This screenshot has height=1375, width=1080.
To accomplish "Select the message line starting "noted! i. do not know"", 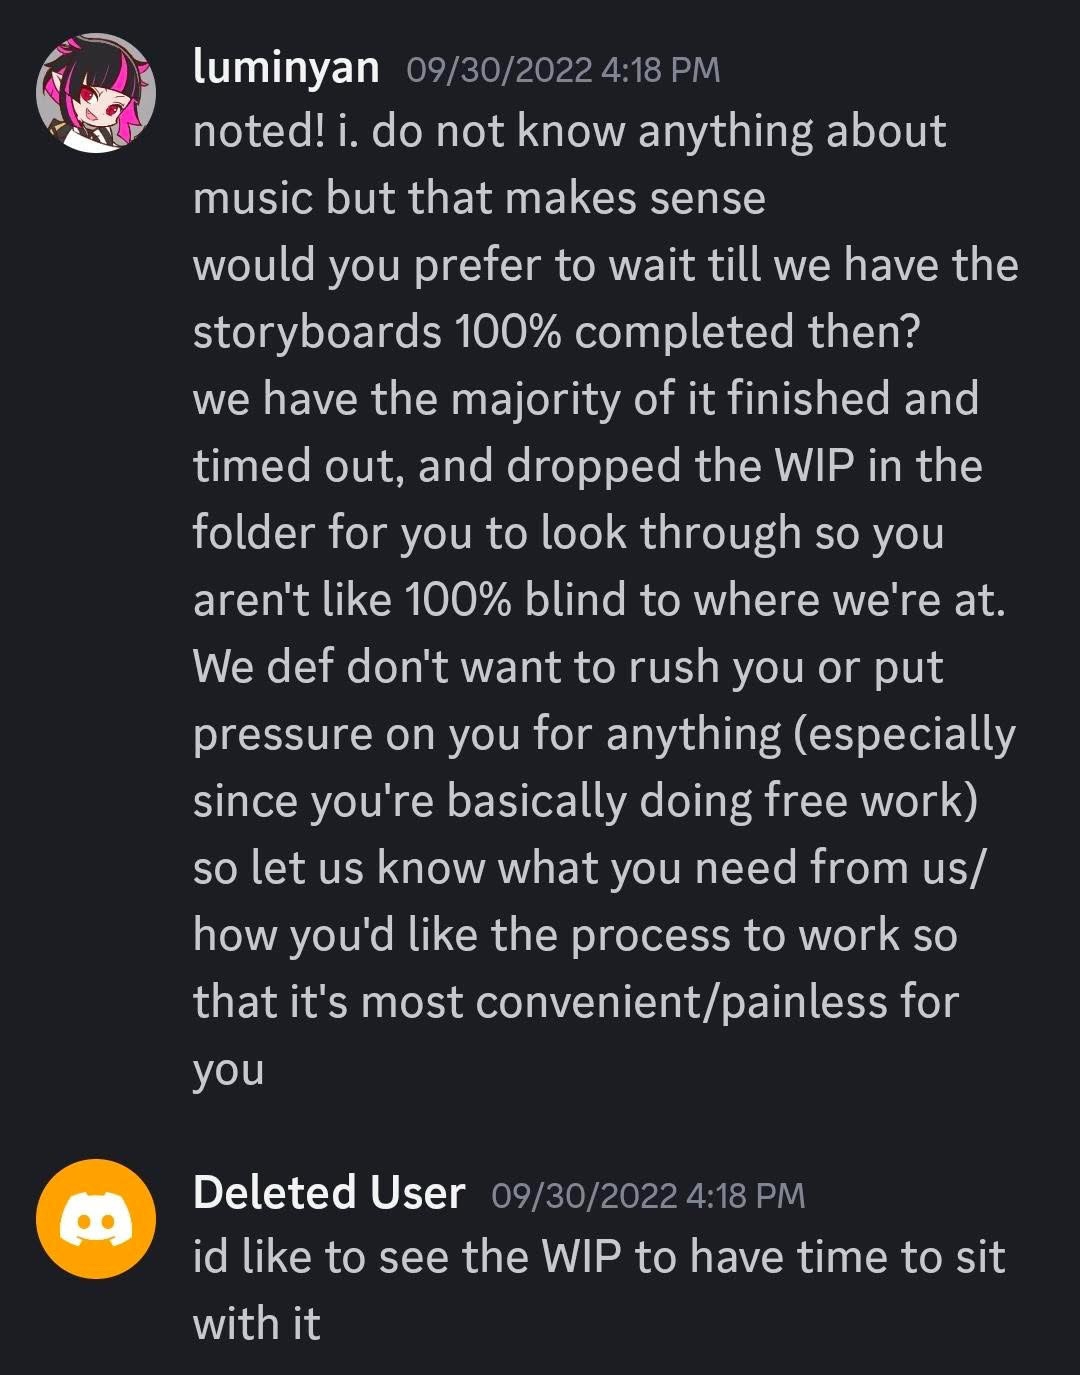I will [x=568, y=132].
